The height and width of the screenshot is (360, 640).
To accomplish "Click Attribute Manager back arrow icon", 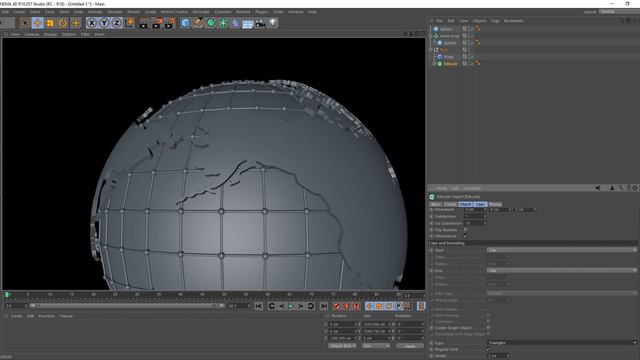I will 598,188.
